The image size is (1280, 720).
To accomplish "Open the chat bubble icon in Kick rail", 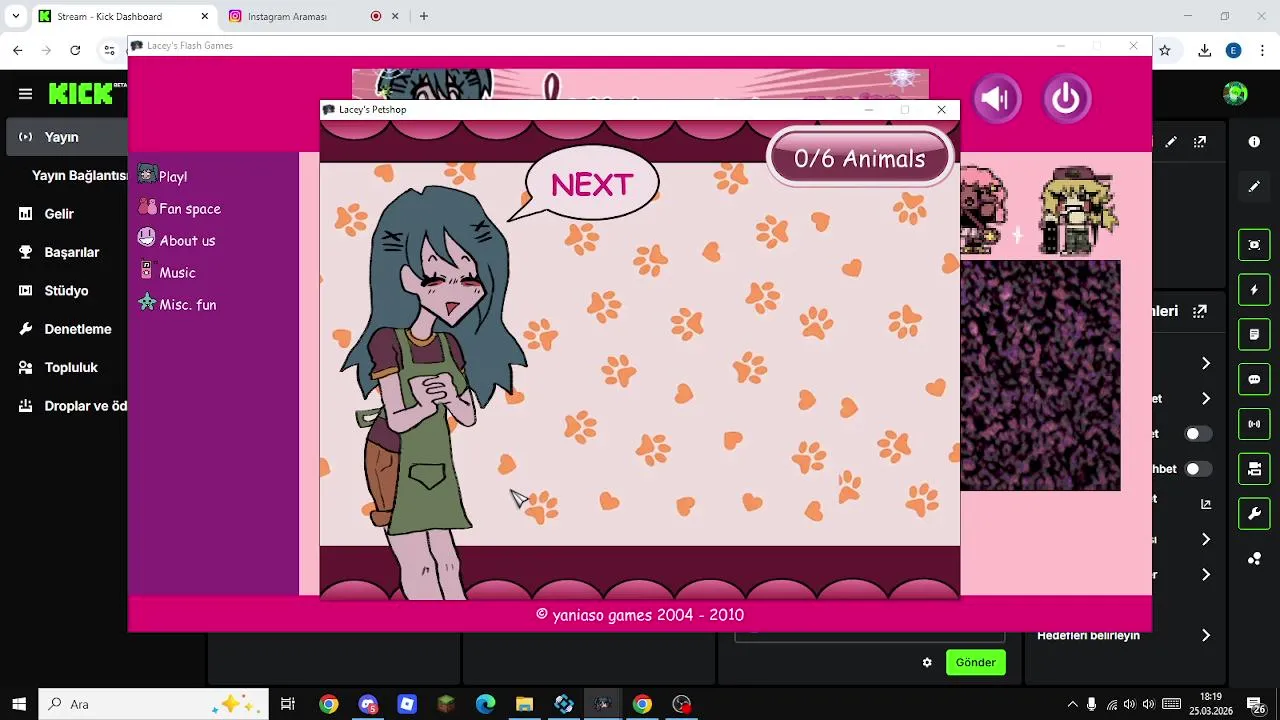I will coord(1254,380).
